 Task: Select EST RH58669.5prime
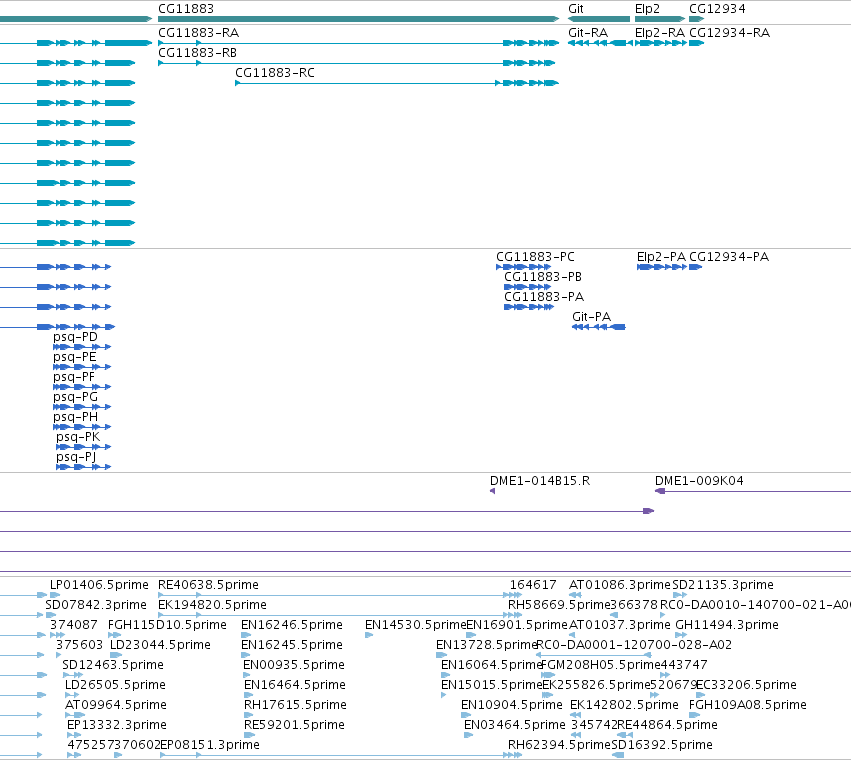tap(559, 605)
